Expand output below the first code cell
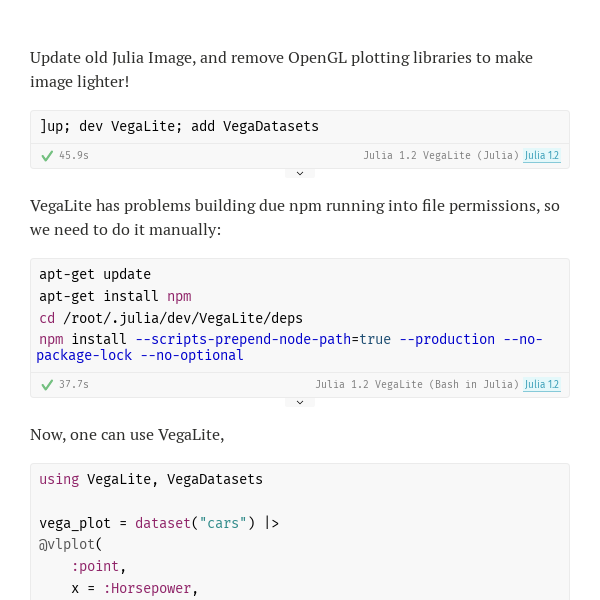Image resolution: width=600 pixels, height=600 pixels. coord(300,173)
